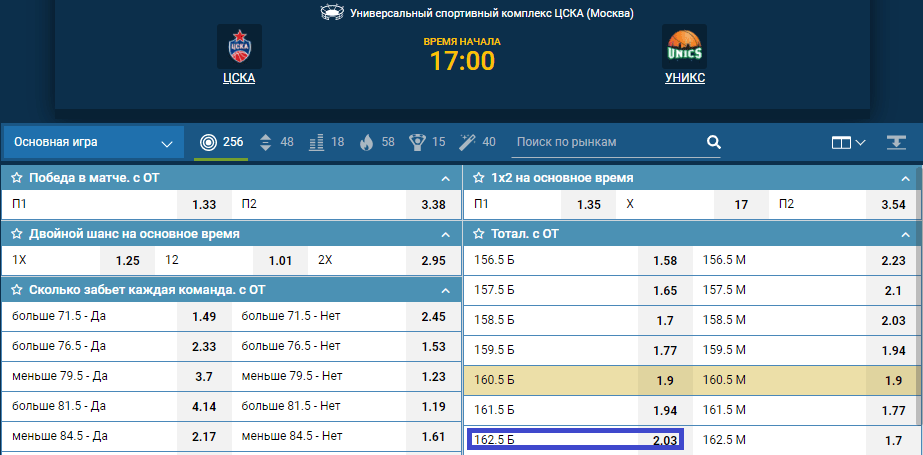Open the УНИКС team link

click(x=685, y=78)
